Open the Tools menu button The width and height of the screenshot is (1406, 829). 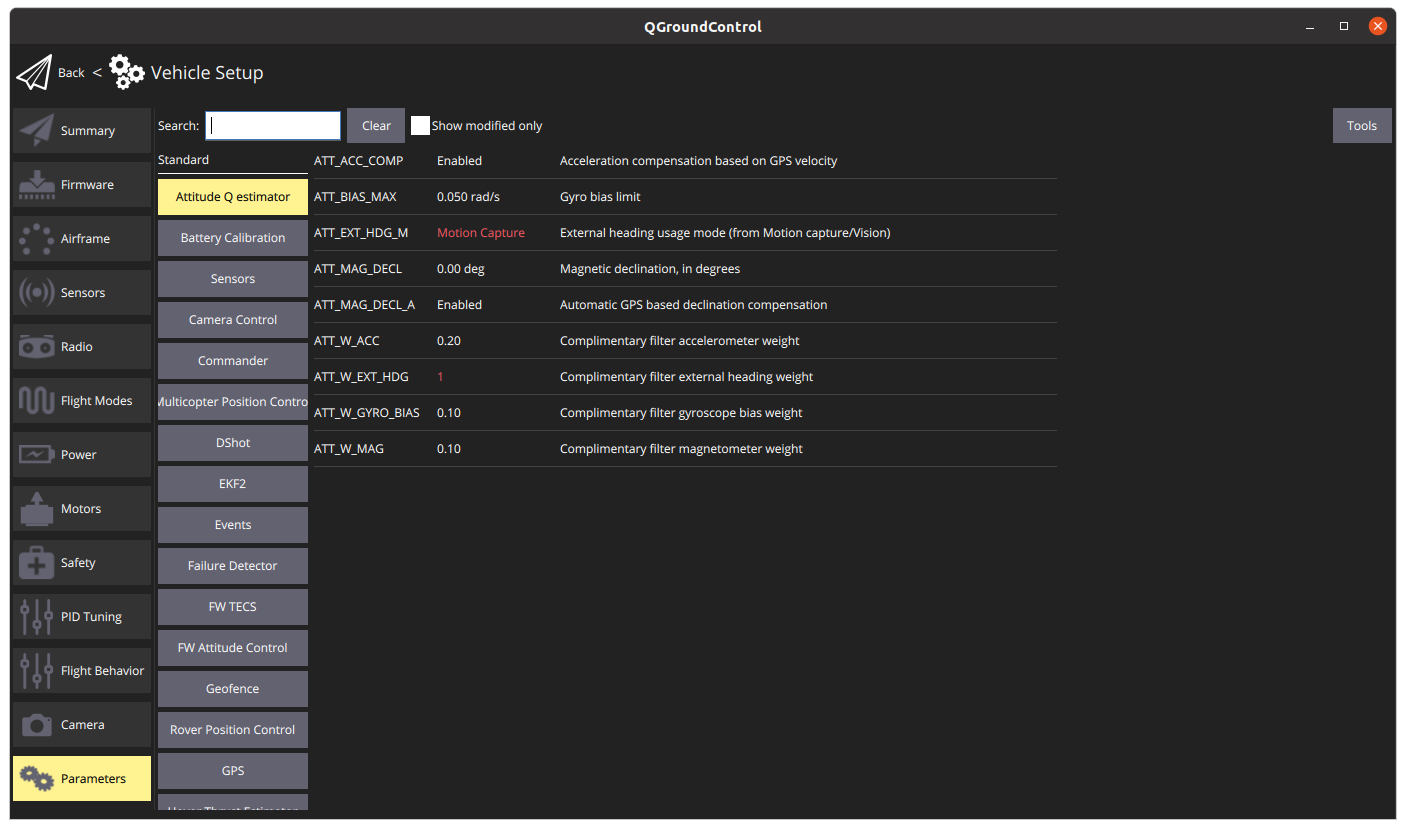pyautogui.click(x=1362, y=126)
